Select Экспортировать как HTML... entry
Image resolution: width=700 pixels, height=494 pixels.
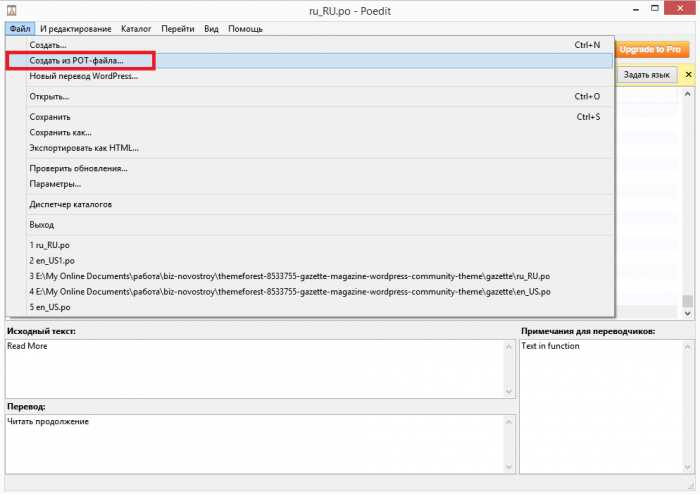310,148
